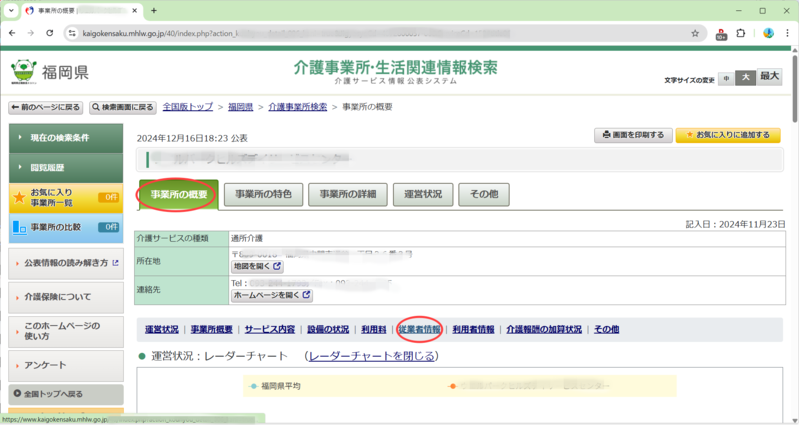Open the Chrome three-dot menu

[x=787, y=33]
